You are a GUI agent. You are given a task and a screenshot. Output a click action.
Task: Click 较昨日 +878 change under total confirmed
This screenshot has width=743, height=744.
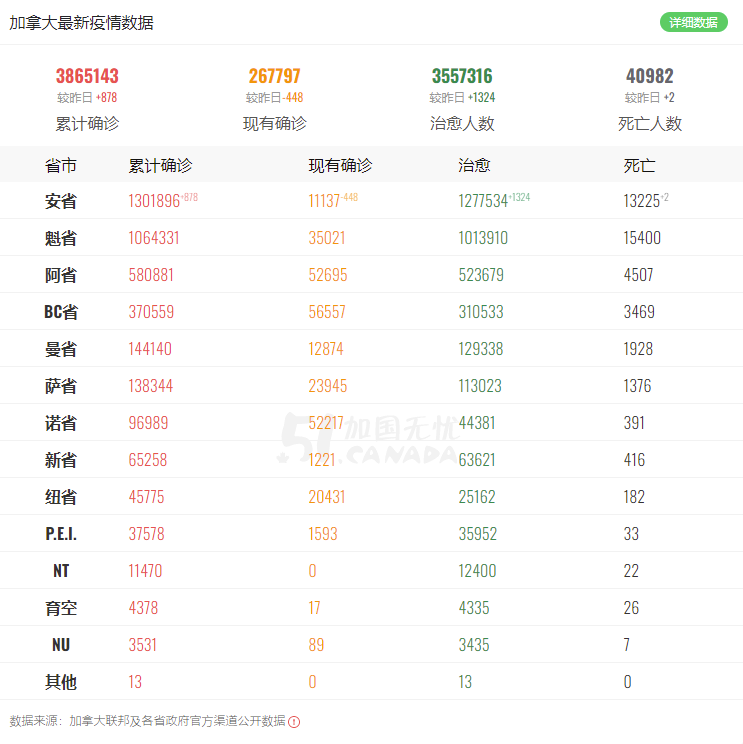[87, 98]
